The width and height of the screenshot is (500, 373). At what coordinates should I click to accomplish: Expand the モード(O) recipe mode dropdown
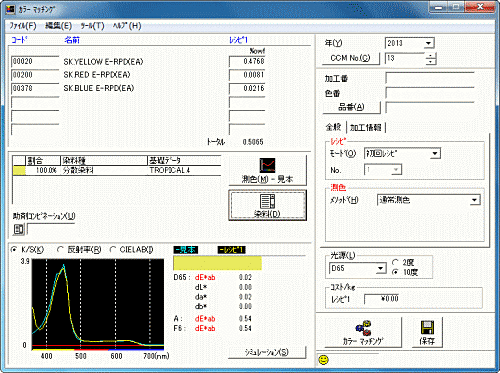click(435, 154)
